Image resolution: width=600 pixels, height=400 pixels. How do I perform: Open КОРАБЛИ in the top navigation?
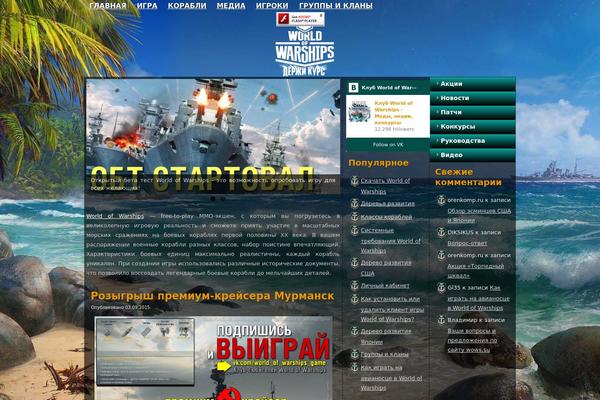click(187, 6)
